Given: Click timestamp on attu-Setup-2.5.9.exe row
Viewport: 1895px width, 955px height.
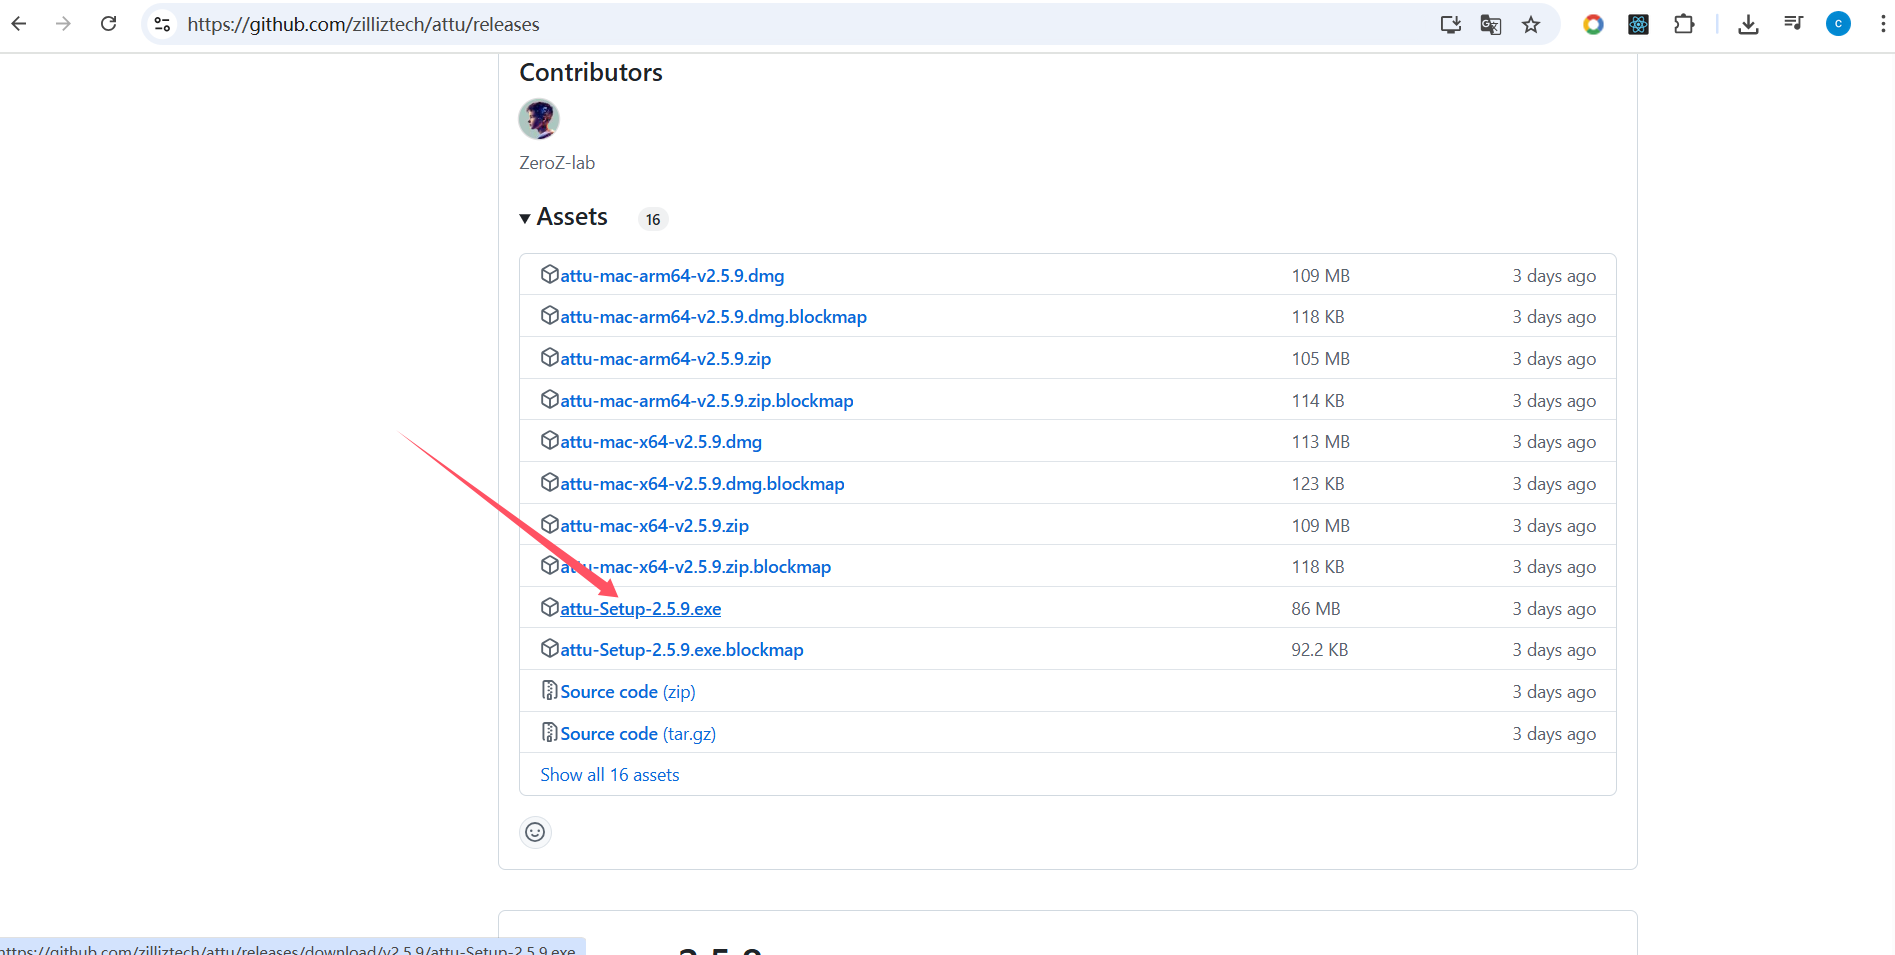Looking at the screenshot, I should click(1554, 609).
